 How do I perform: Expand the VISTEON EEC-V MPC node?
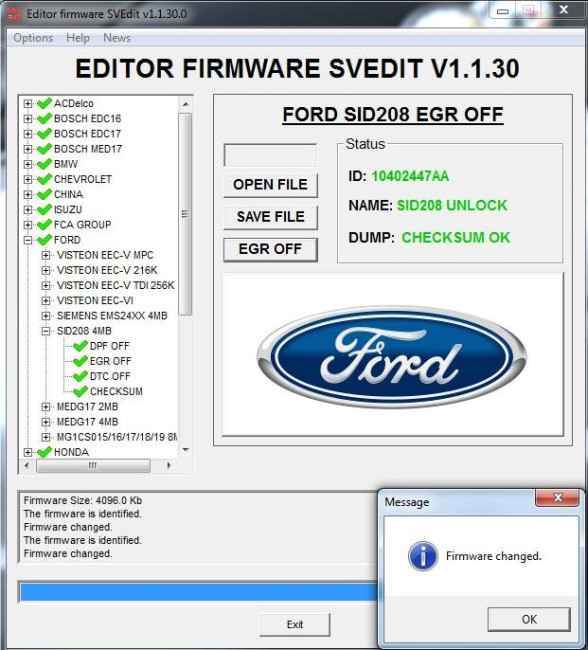46,255
